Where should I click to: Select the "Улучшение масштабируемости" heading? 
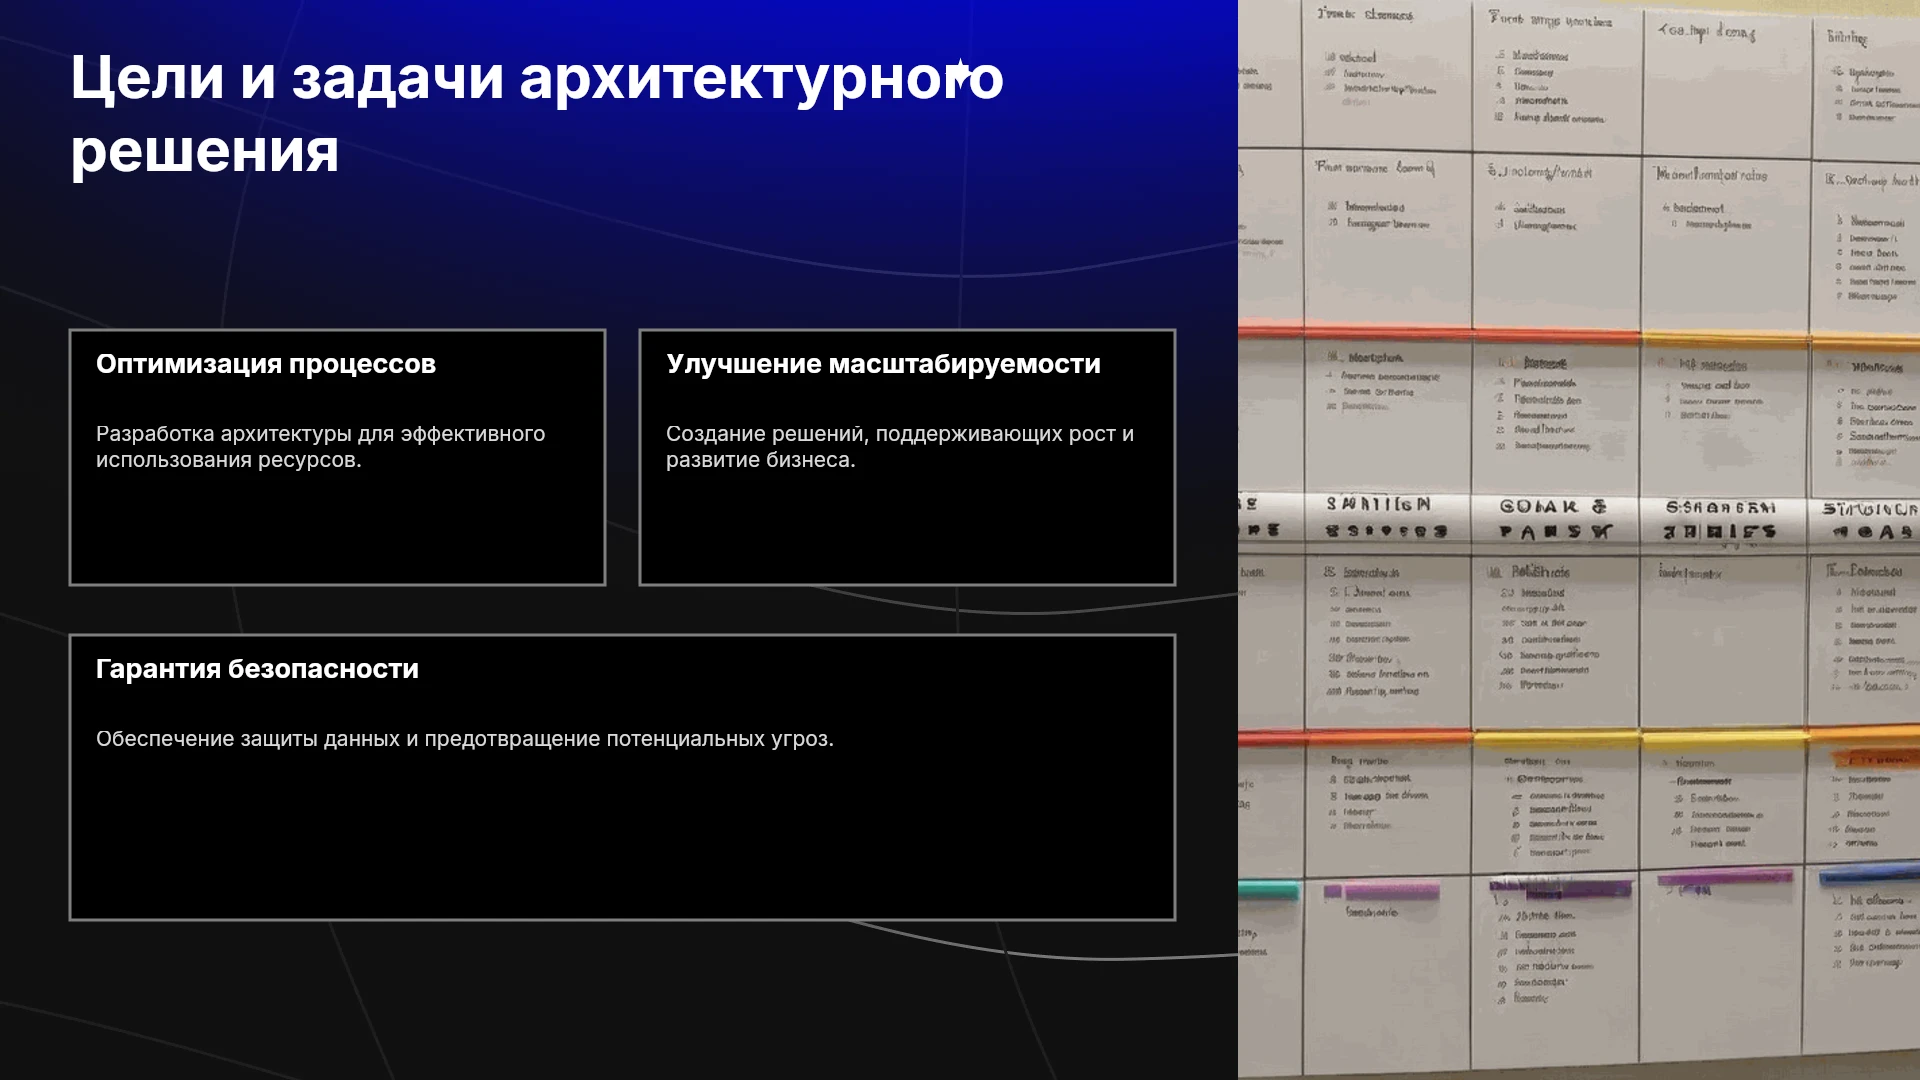[883, 364]
